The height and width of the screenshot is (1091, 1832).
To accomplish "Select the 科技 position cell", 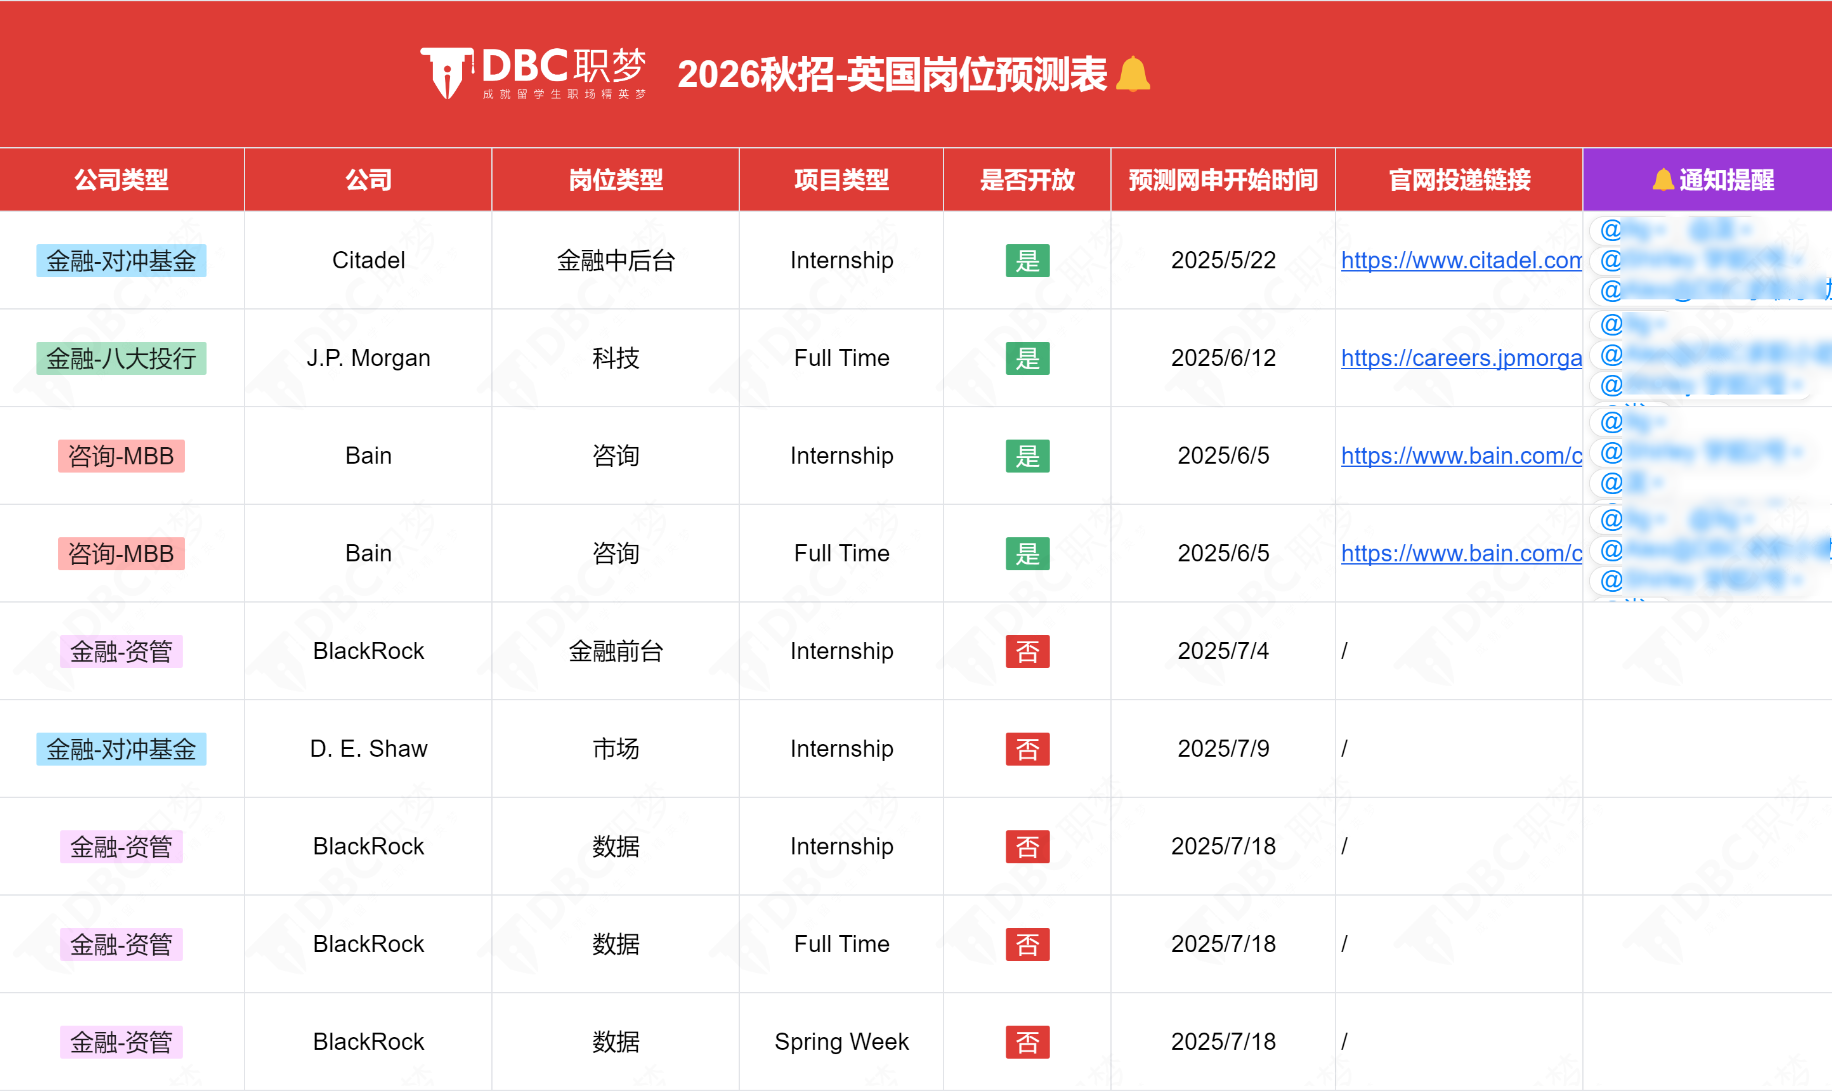I will click(616, 358).
